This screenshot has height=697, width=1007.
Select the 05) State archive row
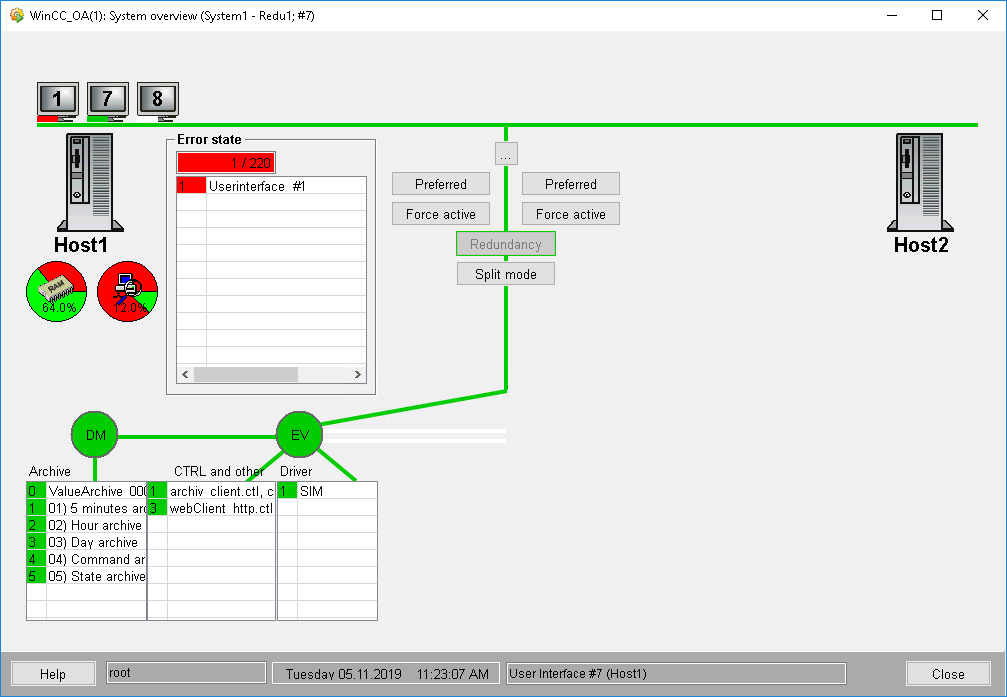[x=87, y=576]
